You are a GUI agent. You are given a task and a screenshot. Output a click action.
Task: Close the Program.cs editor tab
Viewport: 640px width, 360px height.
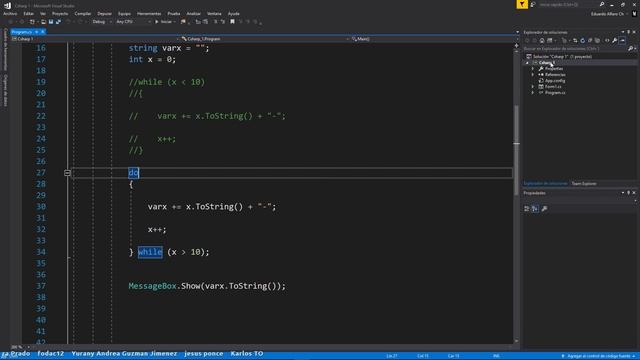(x=42, y=32)
